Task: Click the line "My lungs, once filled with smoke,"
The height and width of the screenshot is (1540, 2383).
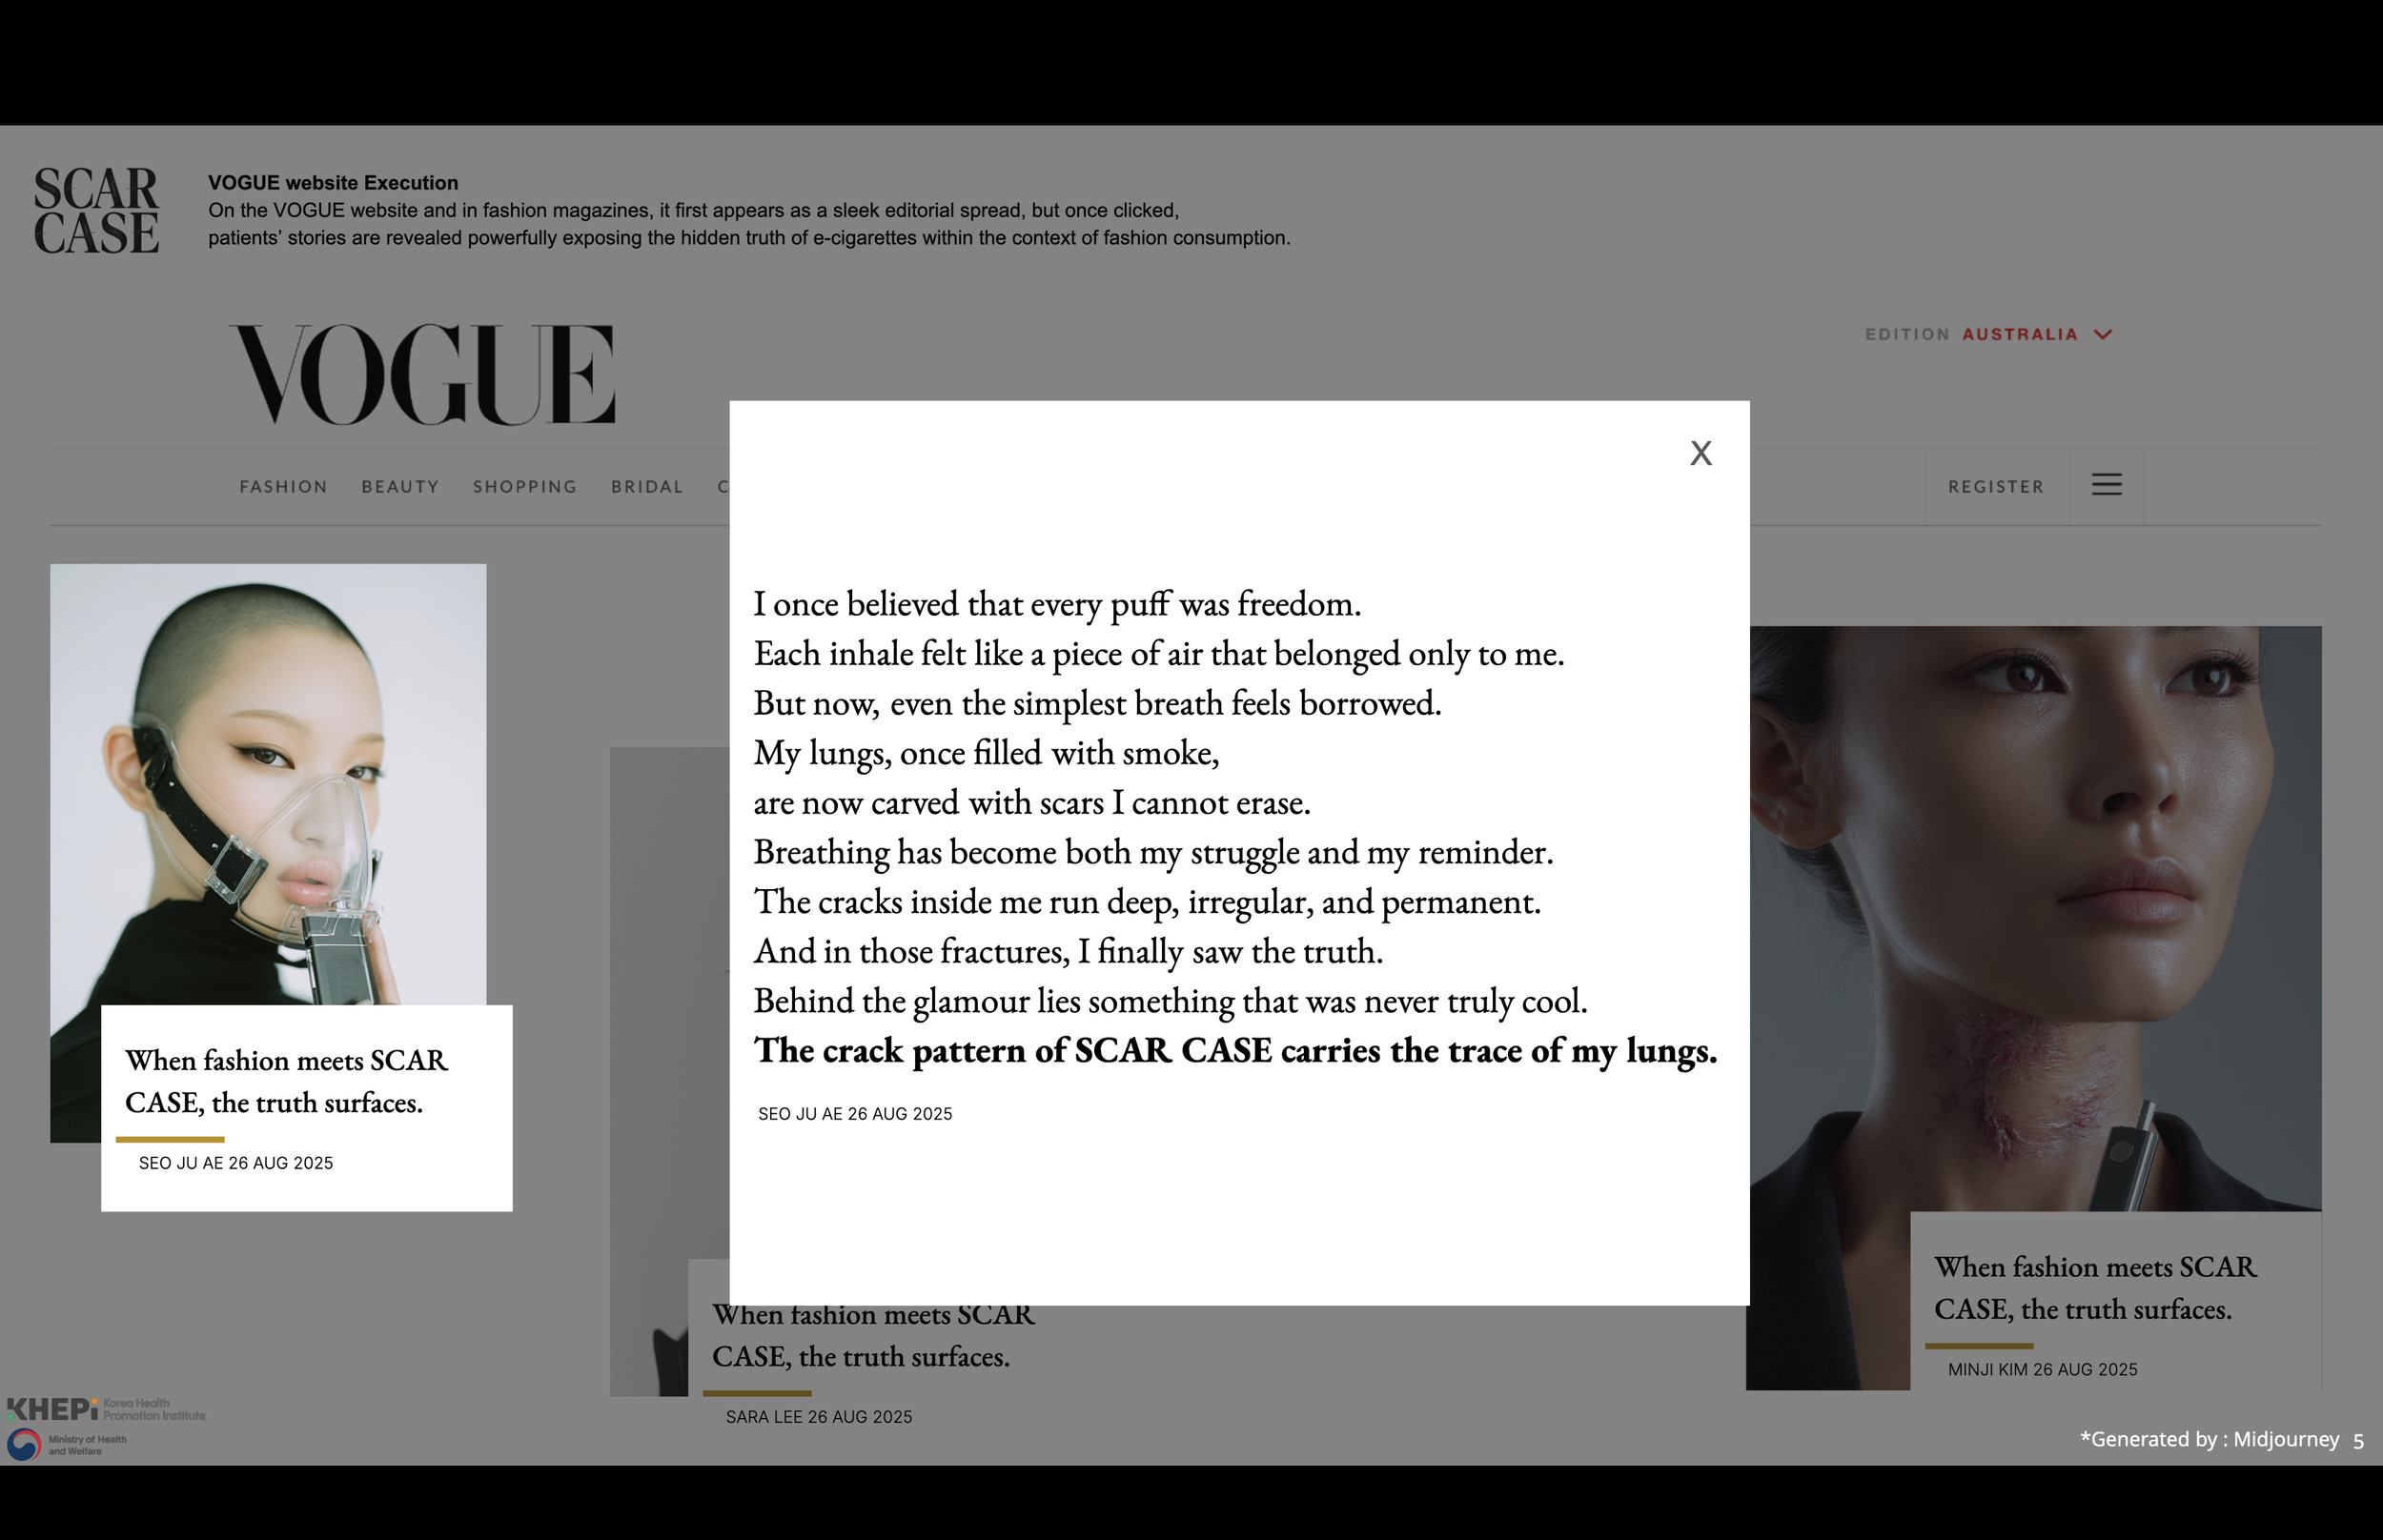Action: (986, 753)
